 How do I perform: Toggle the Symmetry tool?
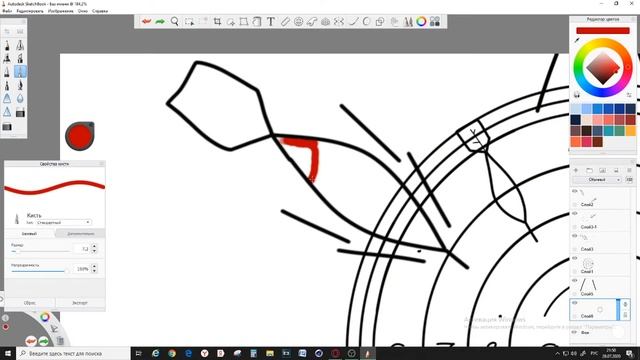coord(339,22)
